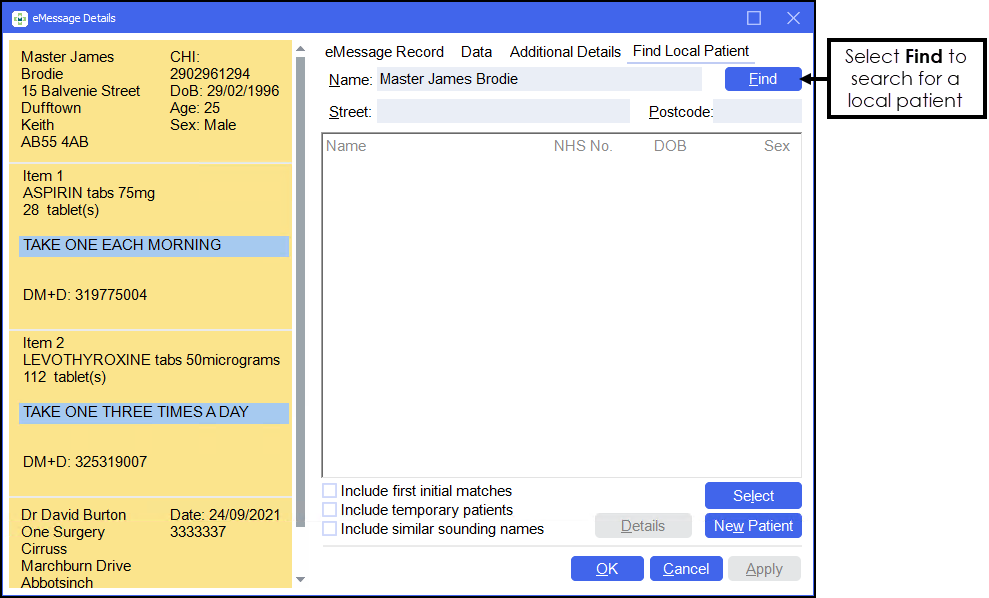Click the Select button
The image size is (989, 598).
coord(753,496)
